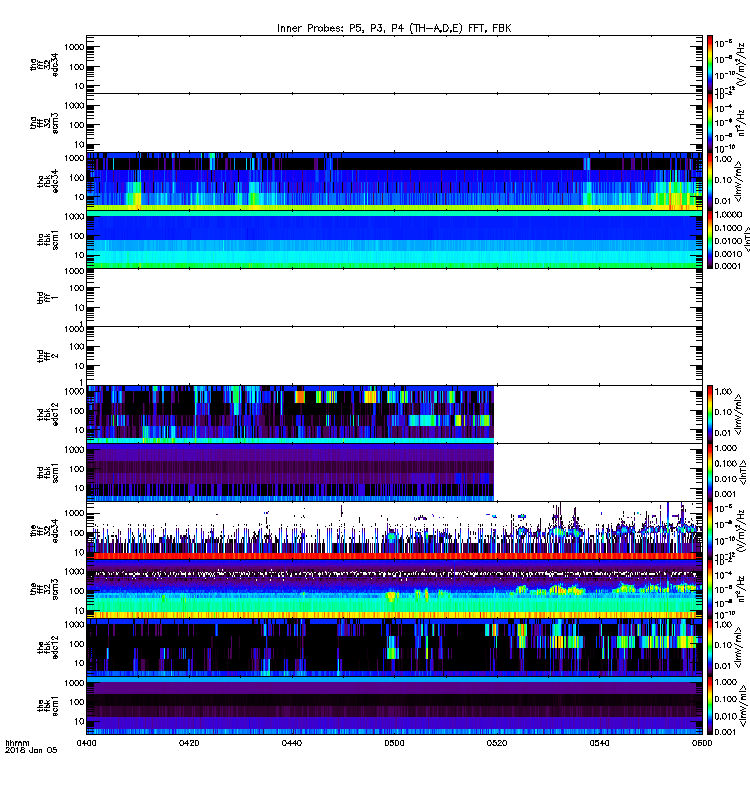The width and height of the screenshot is (750, 800).
Task: Click the empty tha fff 32 edc34 plot panel
Action: [x=394, y=64]
